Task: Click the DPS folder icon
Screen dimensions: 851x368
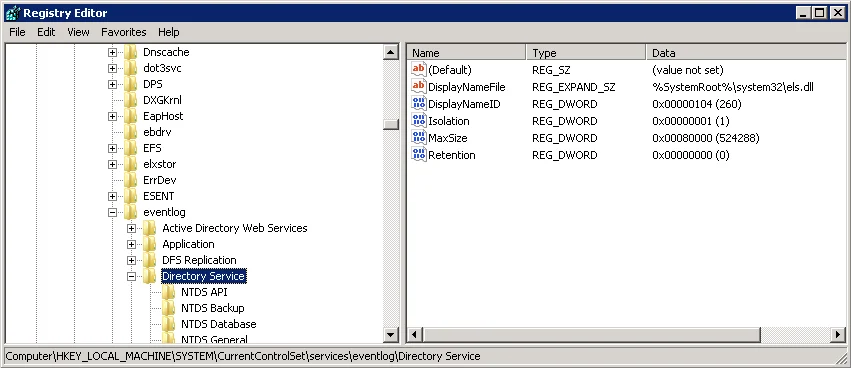Action: coord(130,84)
